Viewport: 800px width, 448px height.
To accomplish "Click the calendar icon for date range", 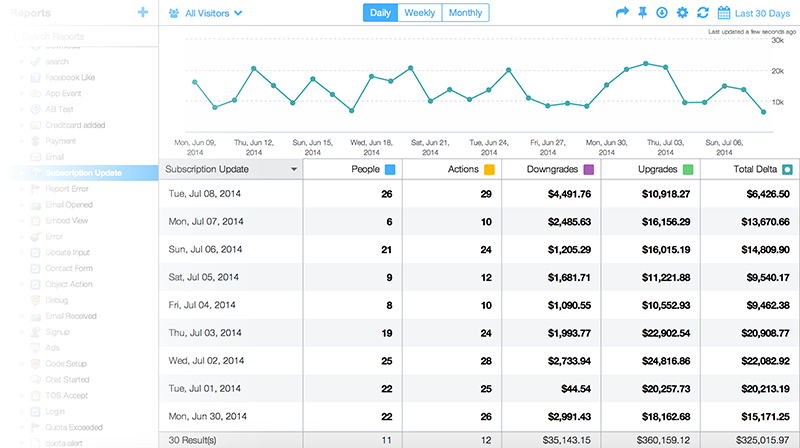I will pos(723,13).
